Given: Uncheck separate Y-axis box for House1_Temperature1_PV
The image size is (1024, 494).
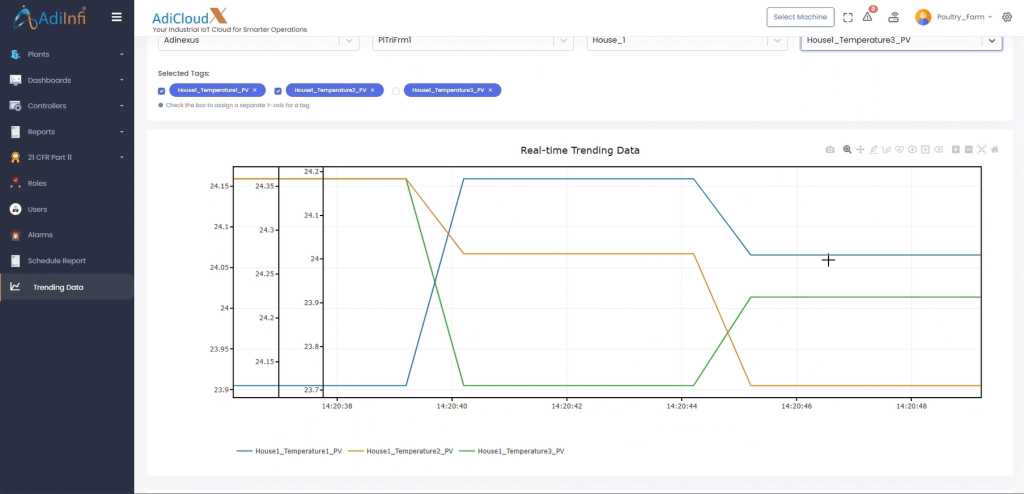Looking at the screenshot, I should click(x=161, y=91).
